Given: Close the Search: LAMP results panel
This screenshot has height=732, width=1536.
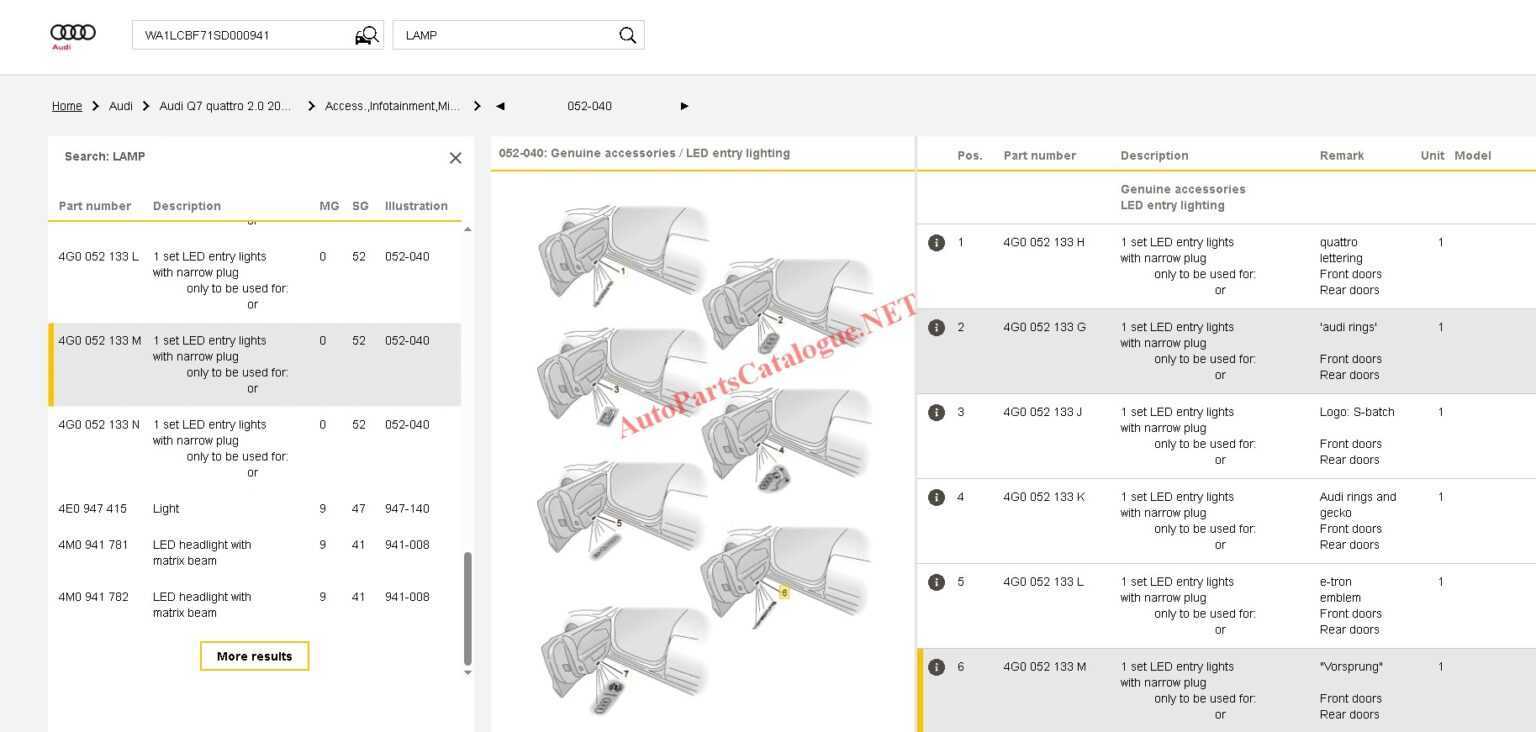Looking at the screenshot, I should click(455, 158).
